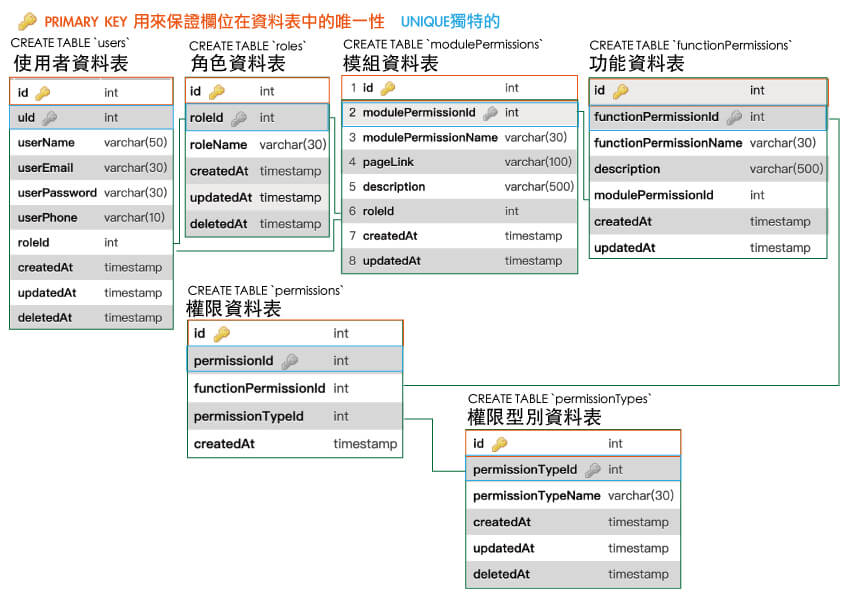Image resolution: width=842 pixels, height=595 pixels.
Task: Click the gold key beside id in users table
Action: pyautogui.click(x=42, y=93)
